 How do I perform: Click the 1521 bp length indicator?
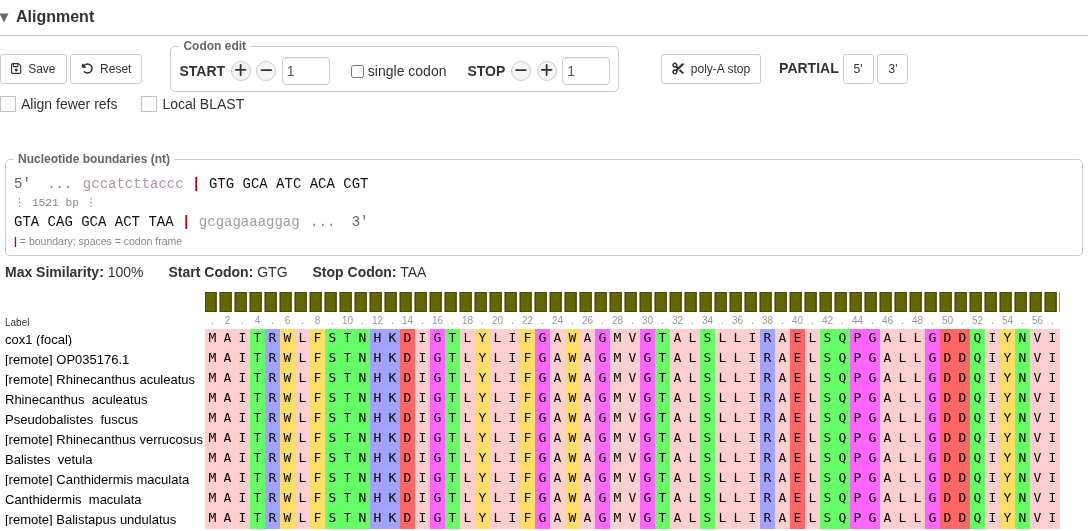[55, 203]
